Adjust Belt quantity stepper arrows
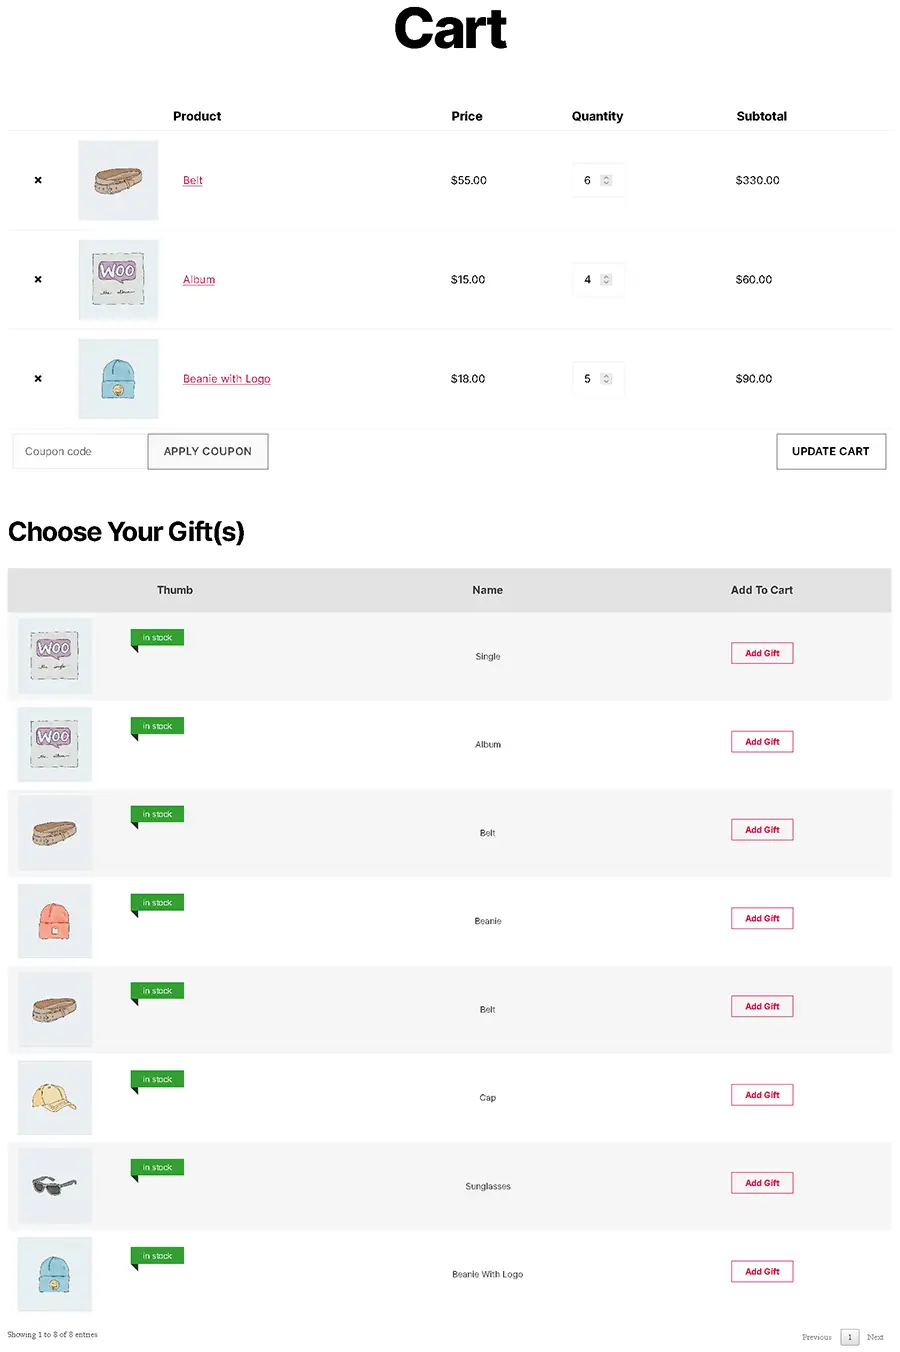This screenshot has height=1352, width=900. pyautogui.click(x=606, y=181)
